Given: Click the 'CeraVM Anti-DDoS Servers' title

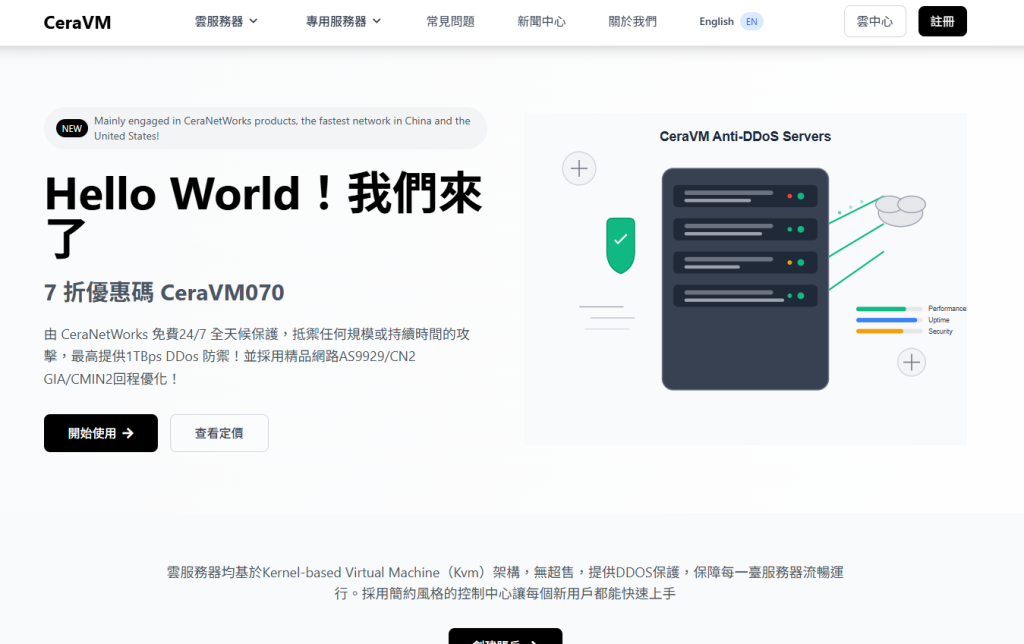Looking at the screenshot, I should pyautogui.click(x=745, y=137).
